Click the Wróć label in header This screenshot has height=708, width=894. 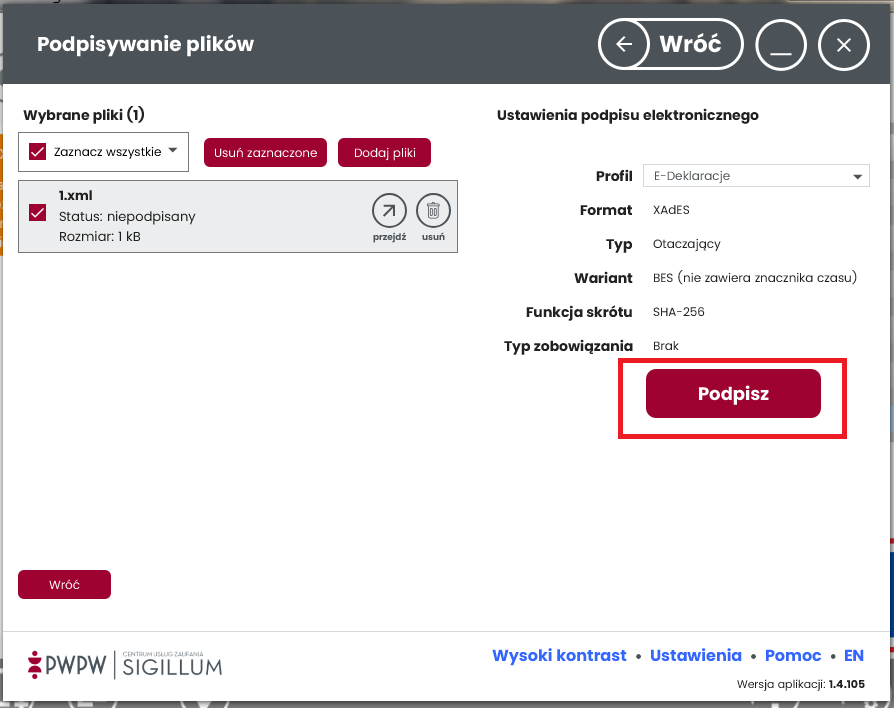point(690,45)
